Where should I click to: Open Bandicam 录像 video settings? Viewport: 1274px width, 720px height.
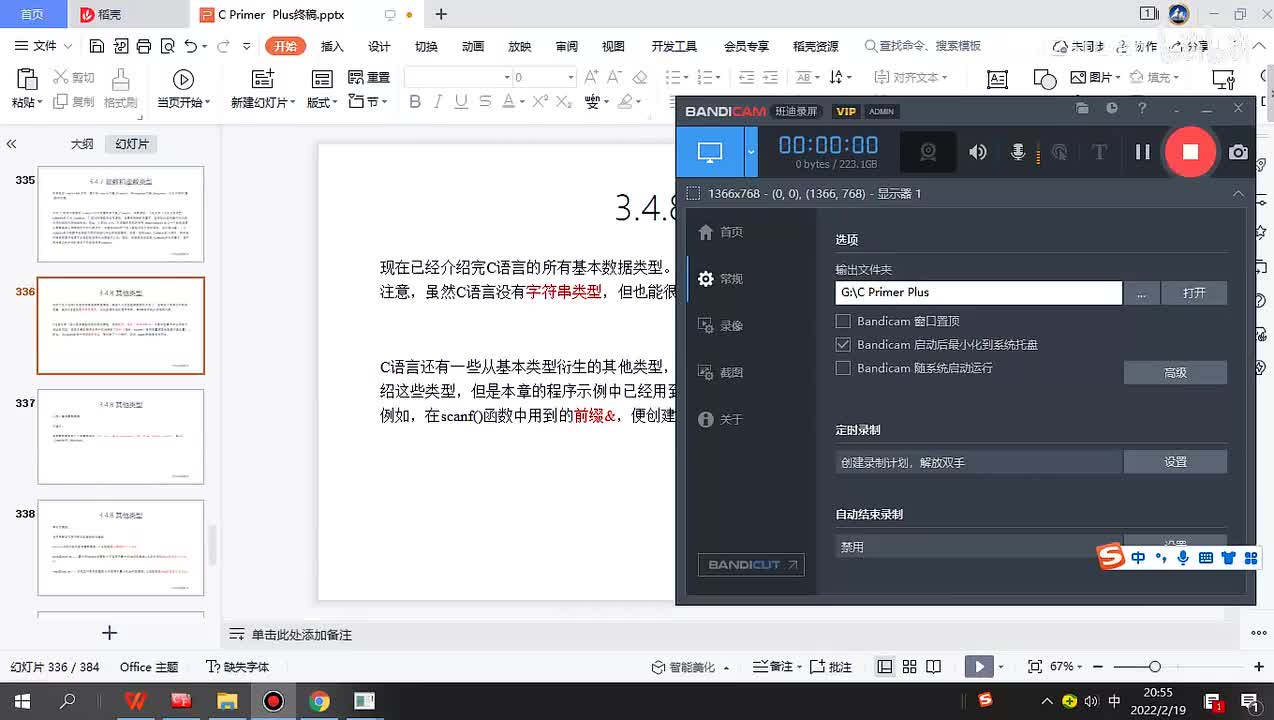point(720,326)
